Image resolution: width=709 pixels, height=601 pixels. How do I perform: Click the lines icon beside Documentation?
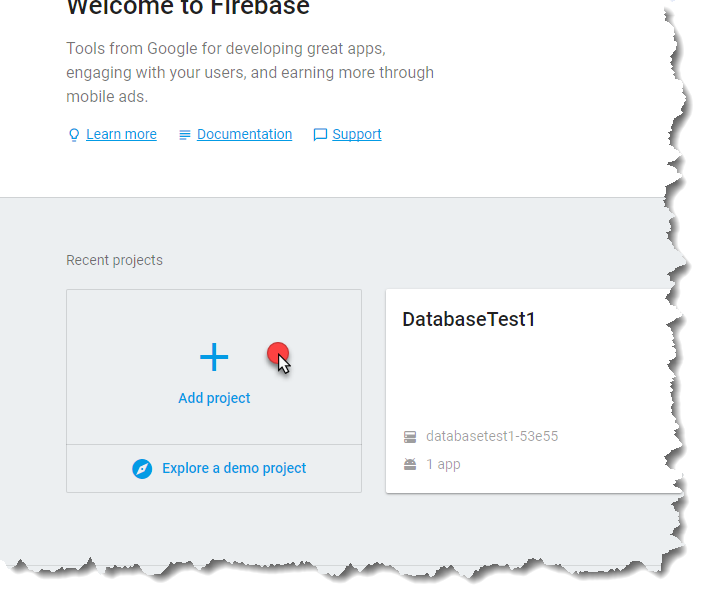click(184, 135)
